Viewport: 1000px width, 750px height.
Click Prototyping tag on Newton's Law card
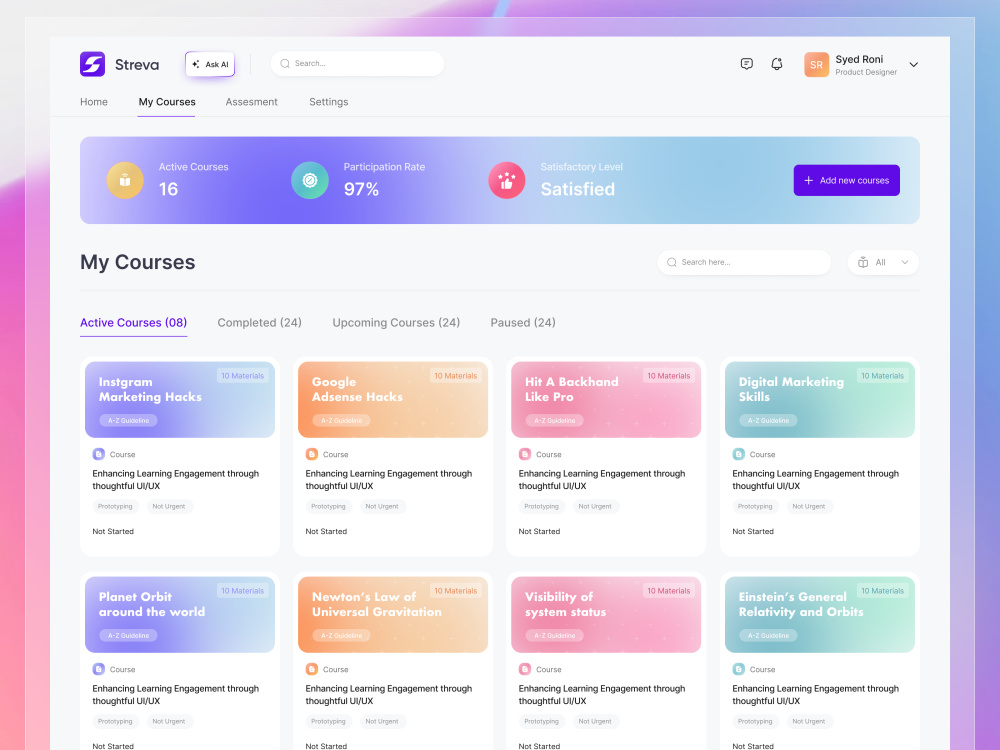328,721
